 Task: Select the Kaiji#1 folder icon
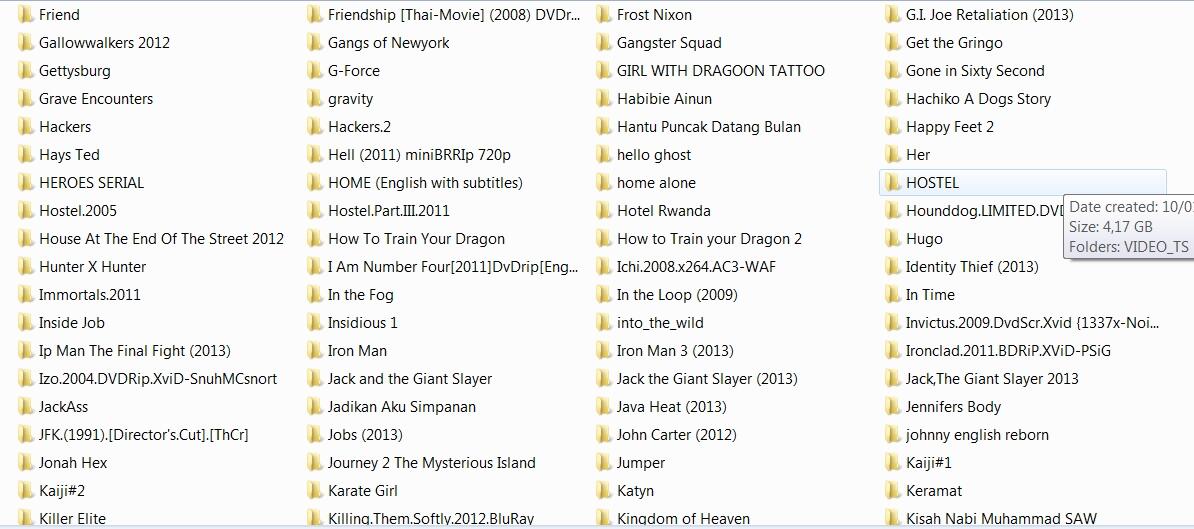click(892, 463)
